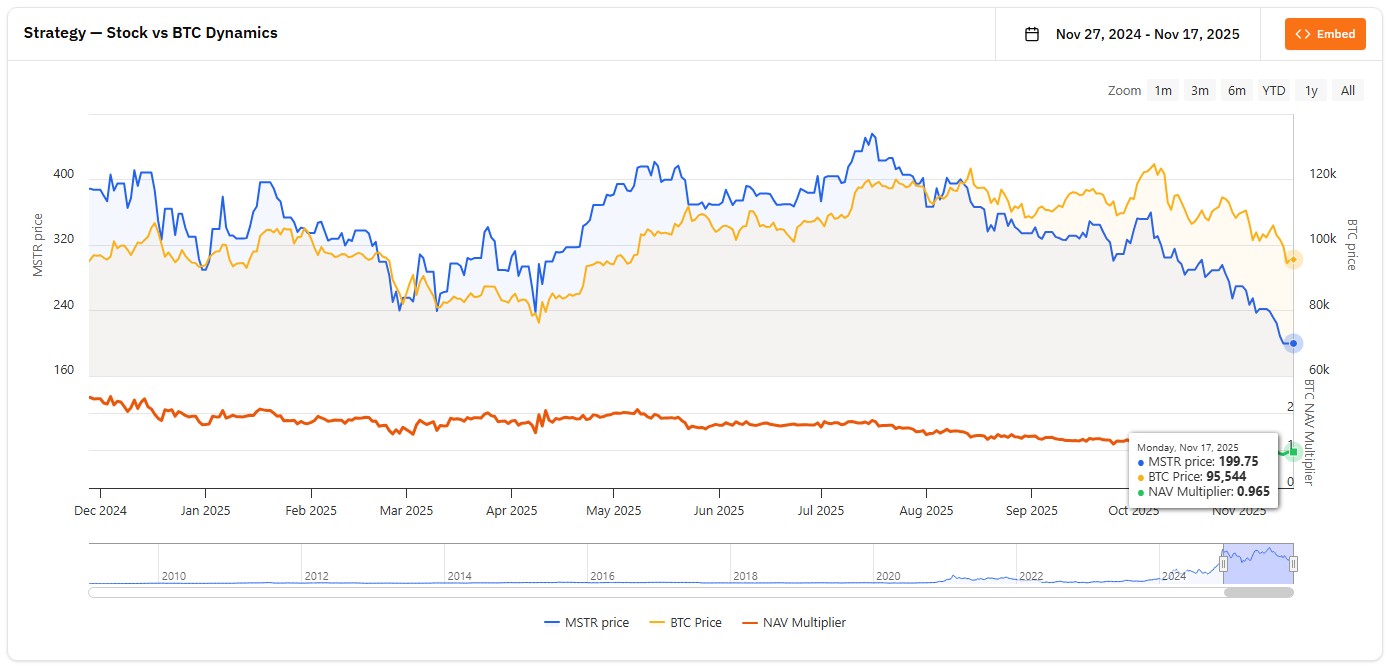Show All data with the All zoom button
This screenshot has width=1390, height=666.
point(1348,90)
